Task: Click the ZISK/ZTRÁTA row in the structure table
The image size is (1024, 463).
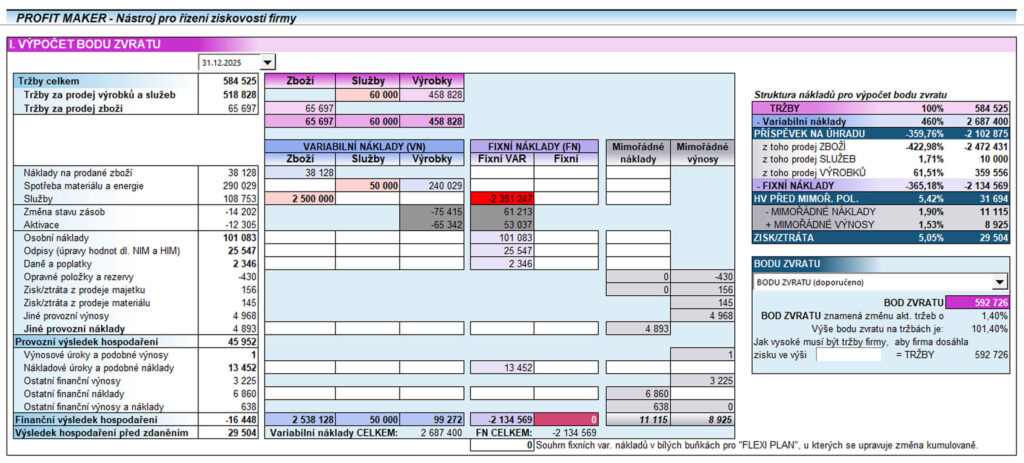Action: coord(785,237)
